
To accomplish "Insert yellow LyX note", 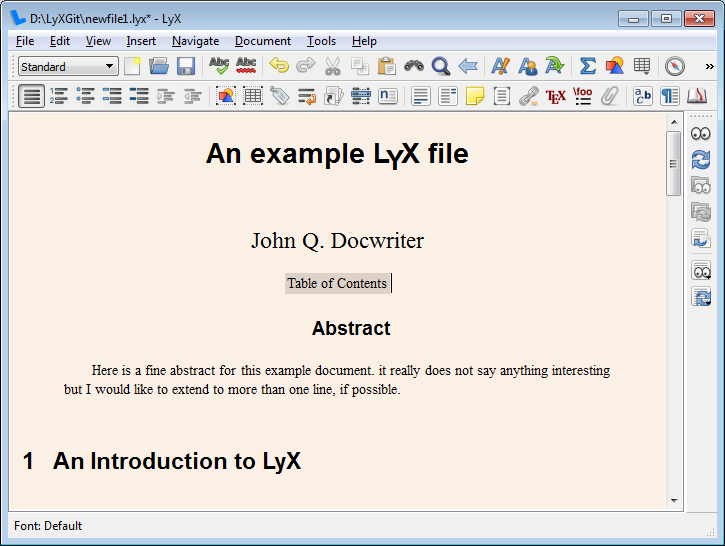I will coord(475,96).
